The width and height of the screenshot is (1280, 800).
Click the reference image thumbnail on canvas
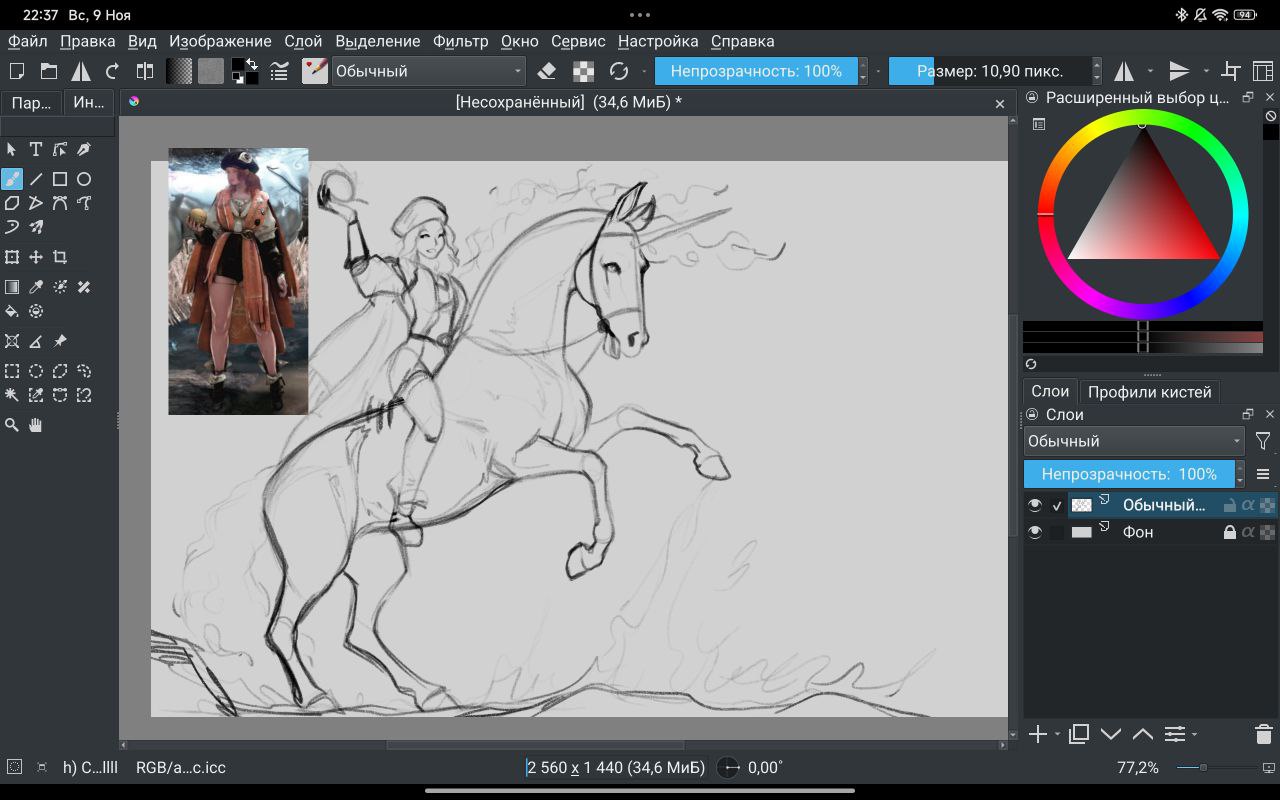[238, 281]
